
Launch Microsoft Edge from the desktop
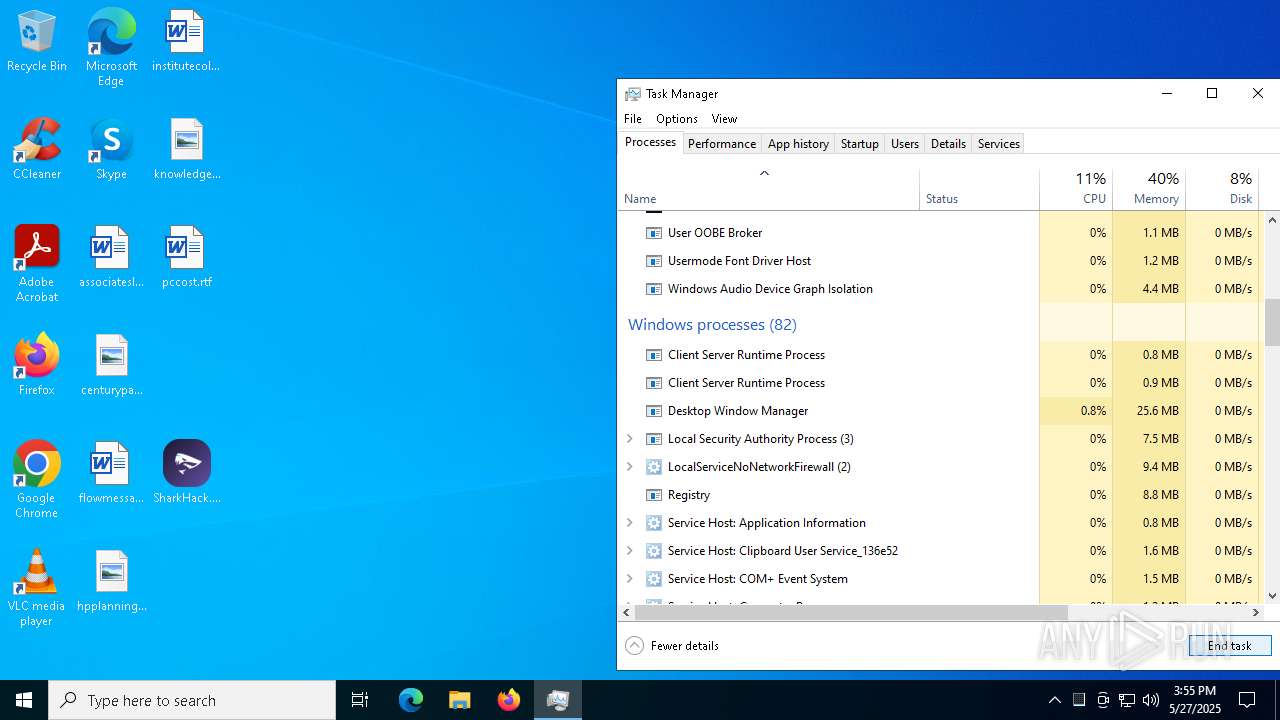[x=111, y=47]
